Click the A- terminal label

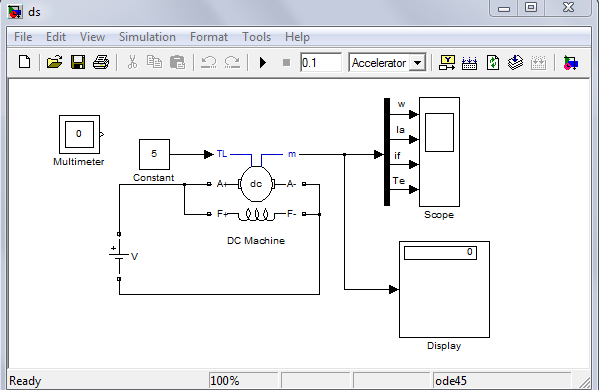291,184
